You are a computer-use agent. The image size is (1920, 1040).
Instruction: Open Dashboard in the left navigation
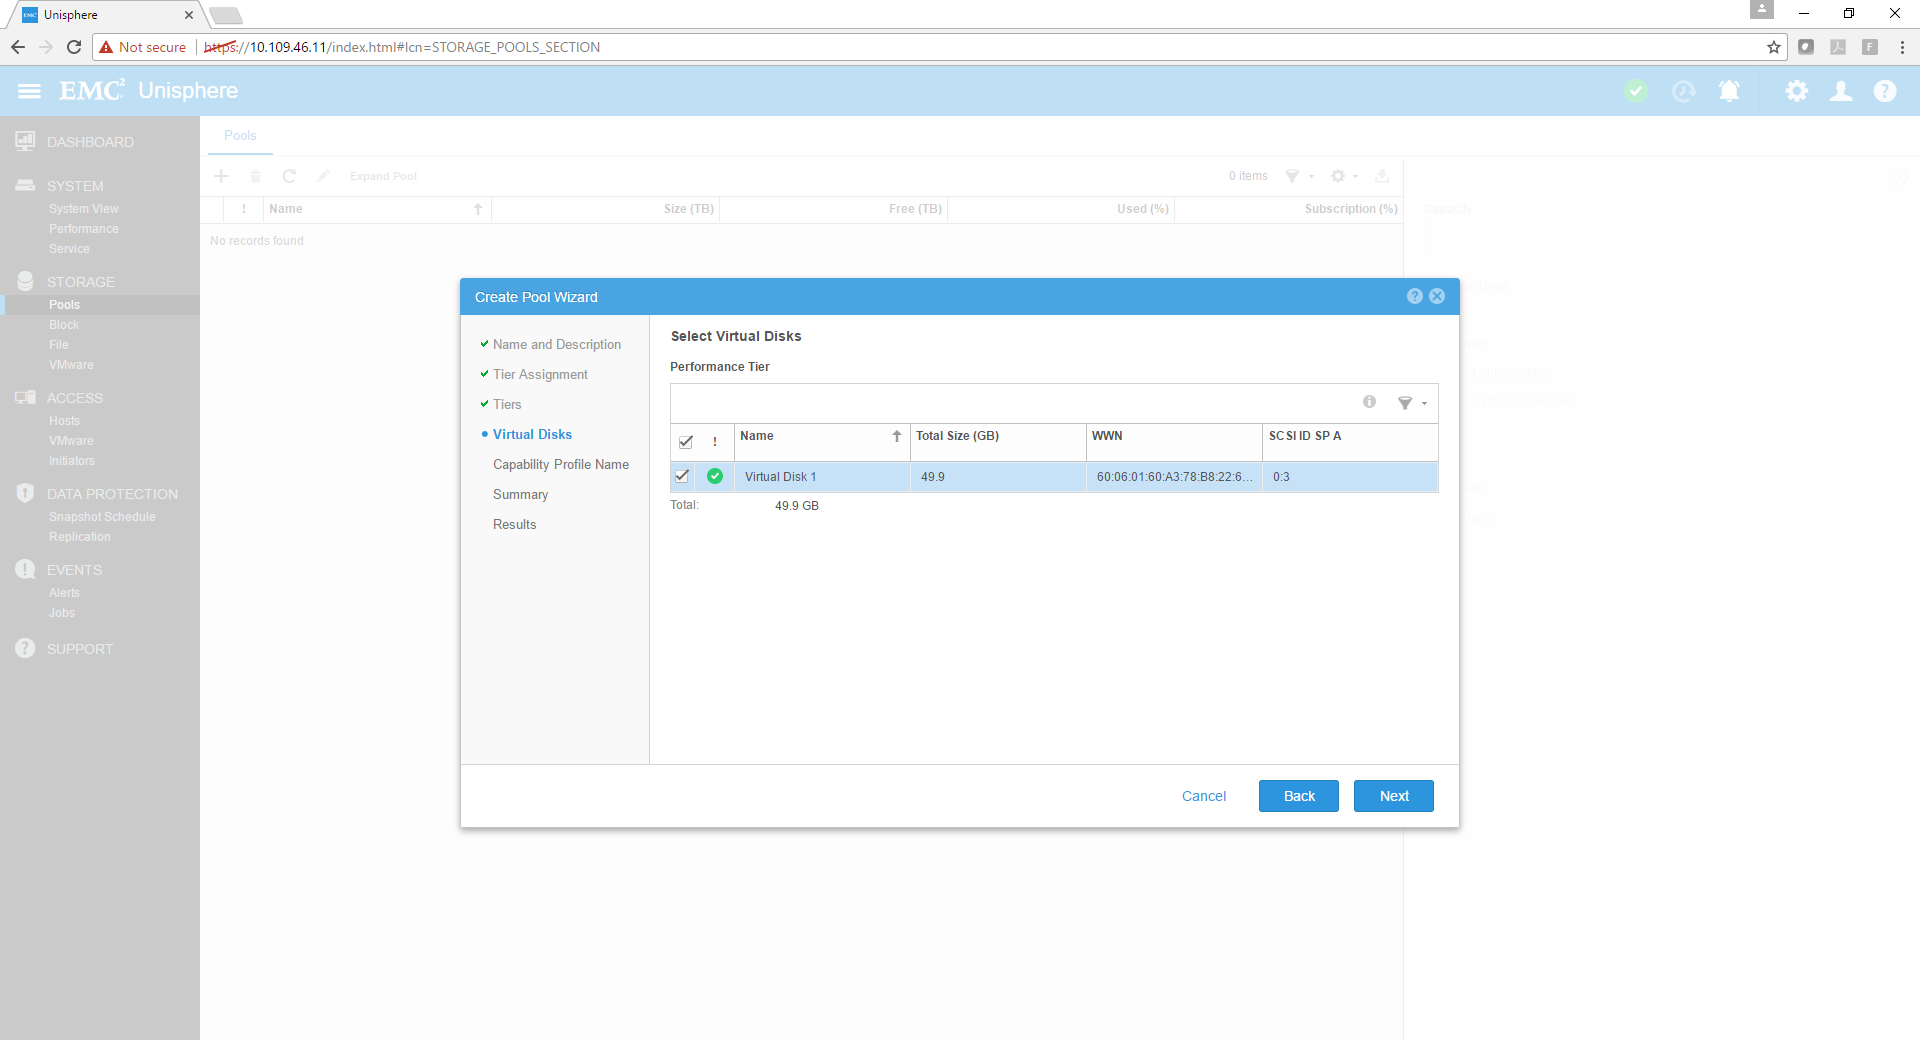click(x=90, y=142)
